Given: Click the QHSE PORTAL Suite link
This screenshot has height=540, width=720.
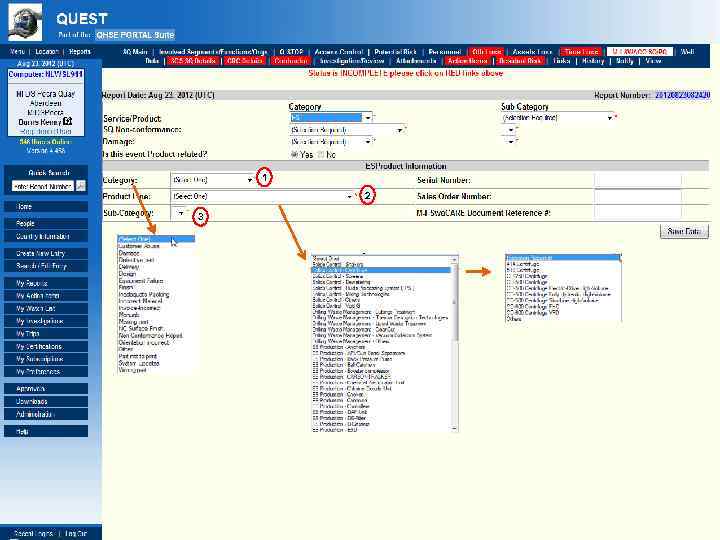Looking at the screenshot, I should [135, 35].
